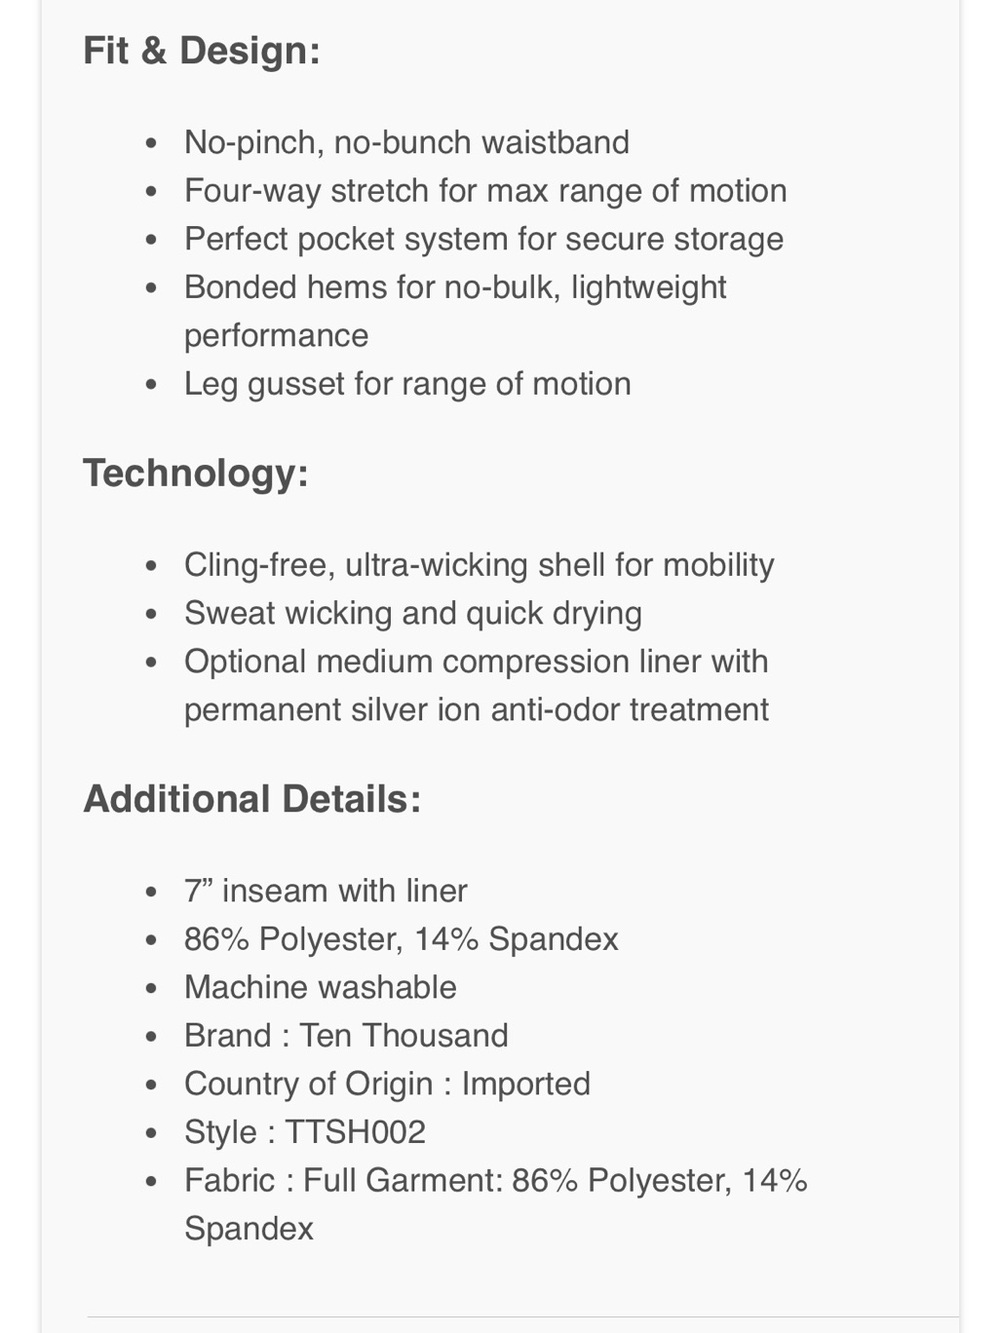
Task: Click the 7" inseam with liner bullet
Action: 326,891
